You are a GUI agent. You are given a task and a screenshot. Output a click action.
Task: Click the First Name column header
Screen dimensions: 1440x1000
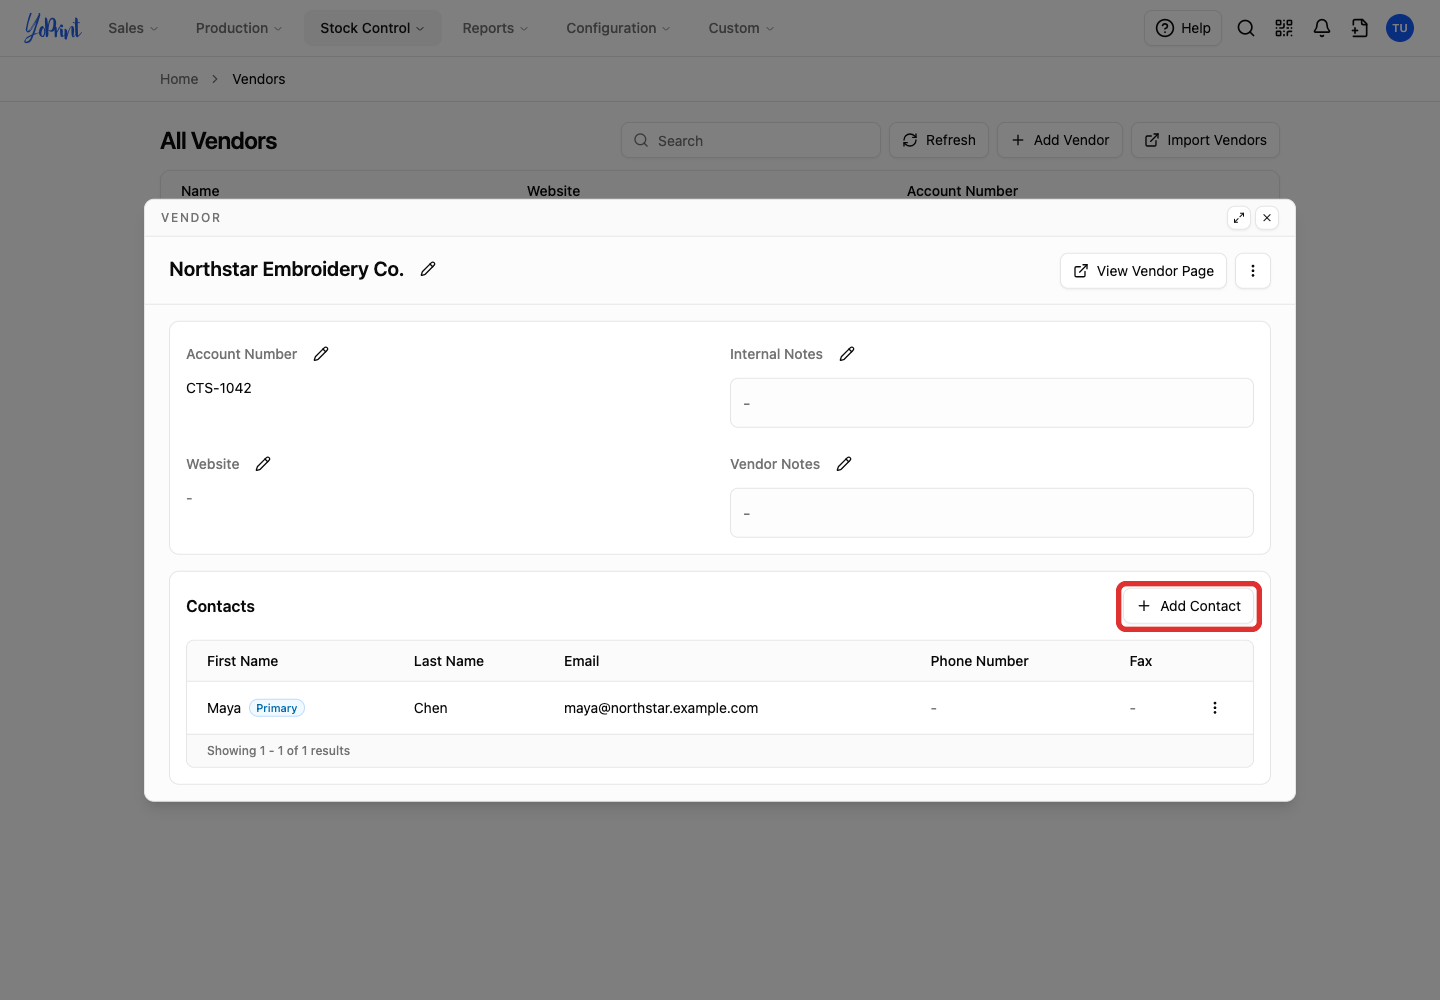243,661
